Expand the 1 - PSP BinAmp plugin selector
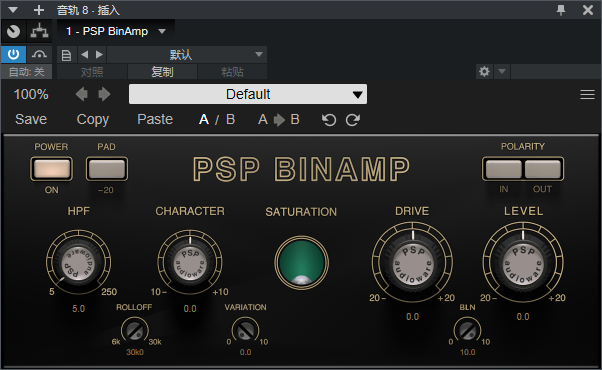Viewport: 602px width, 370px height. tap(116, 31)
